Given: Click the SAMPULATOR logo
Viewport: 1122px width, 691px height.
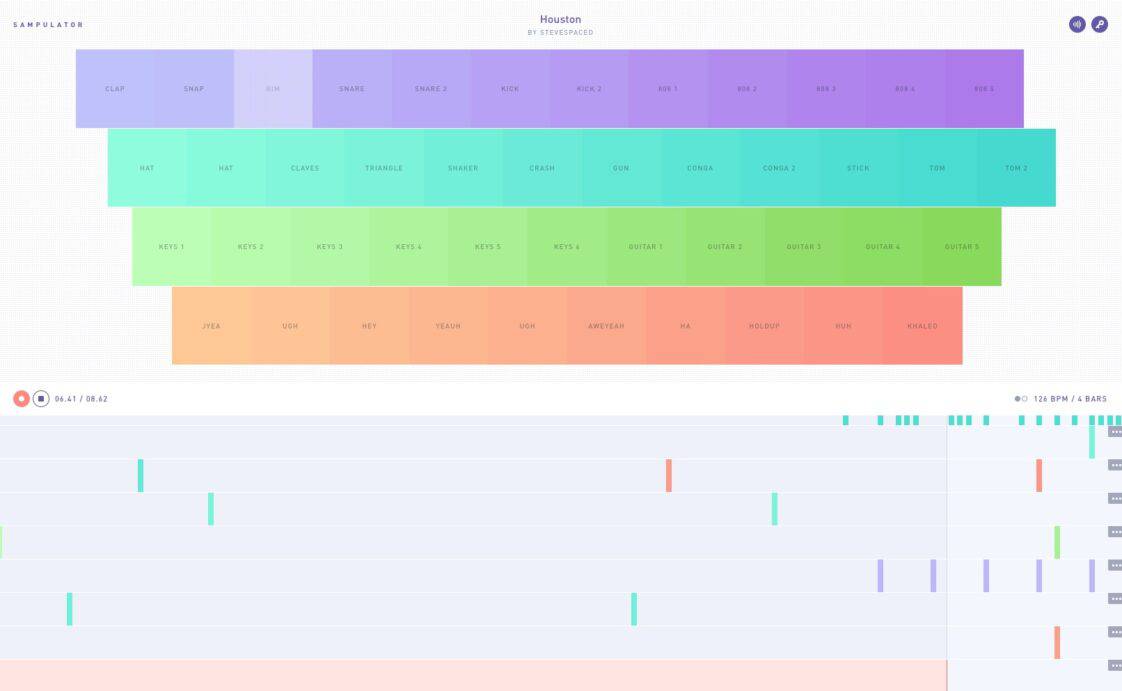Looking at the screenshot, I should [x=47, y=24].
